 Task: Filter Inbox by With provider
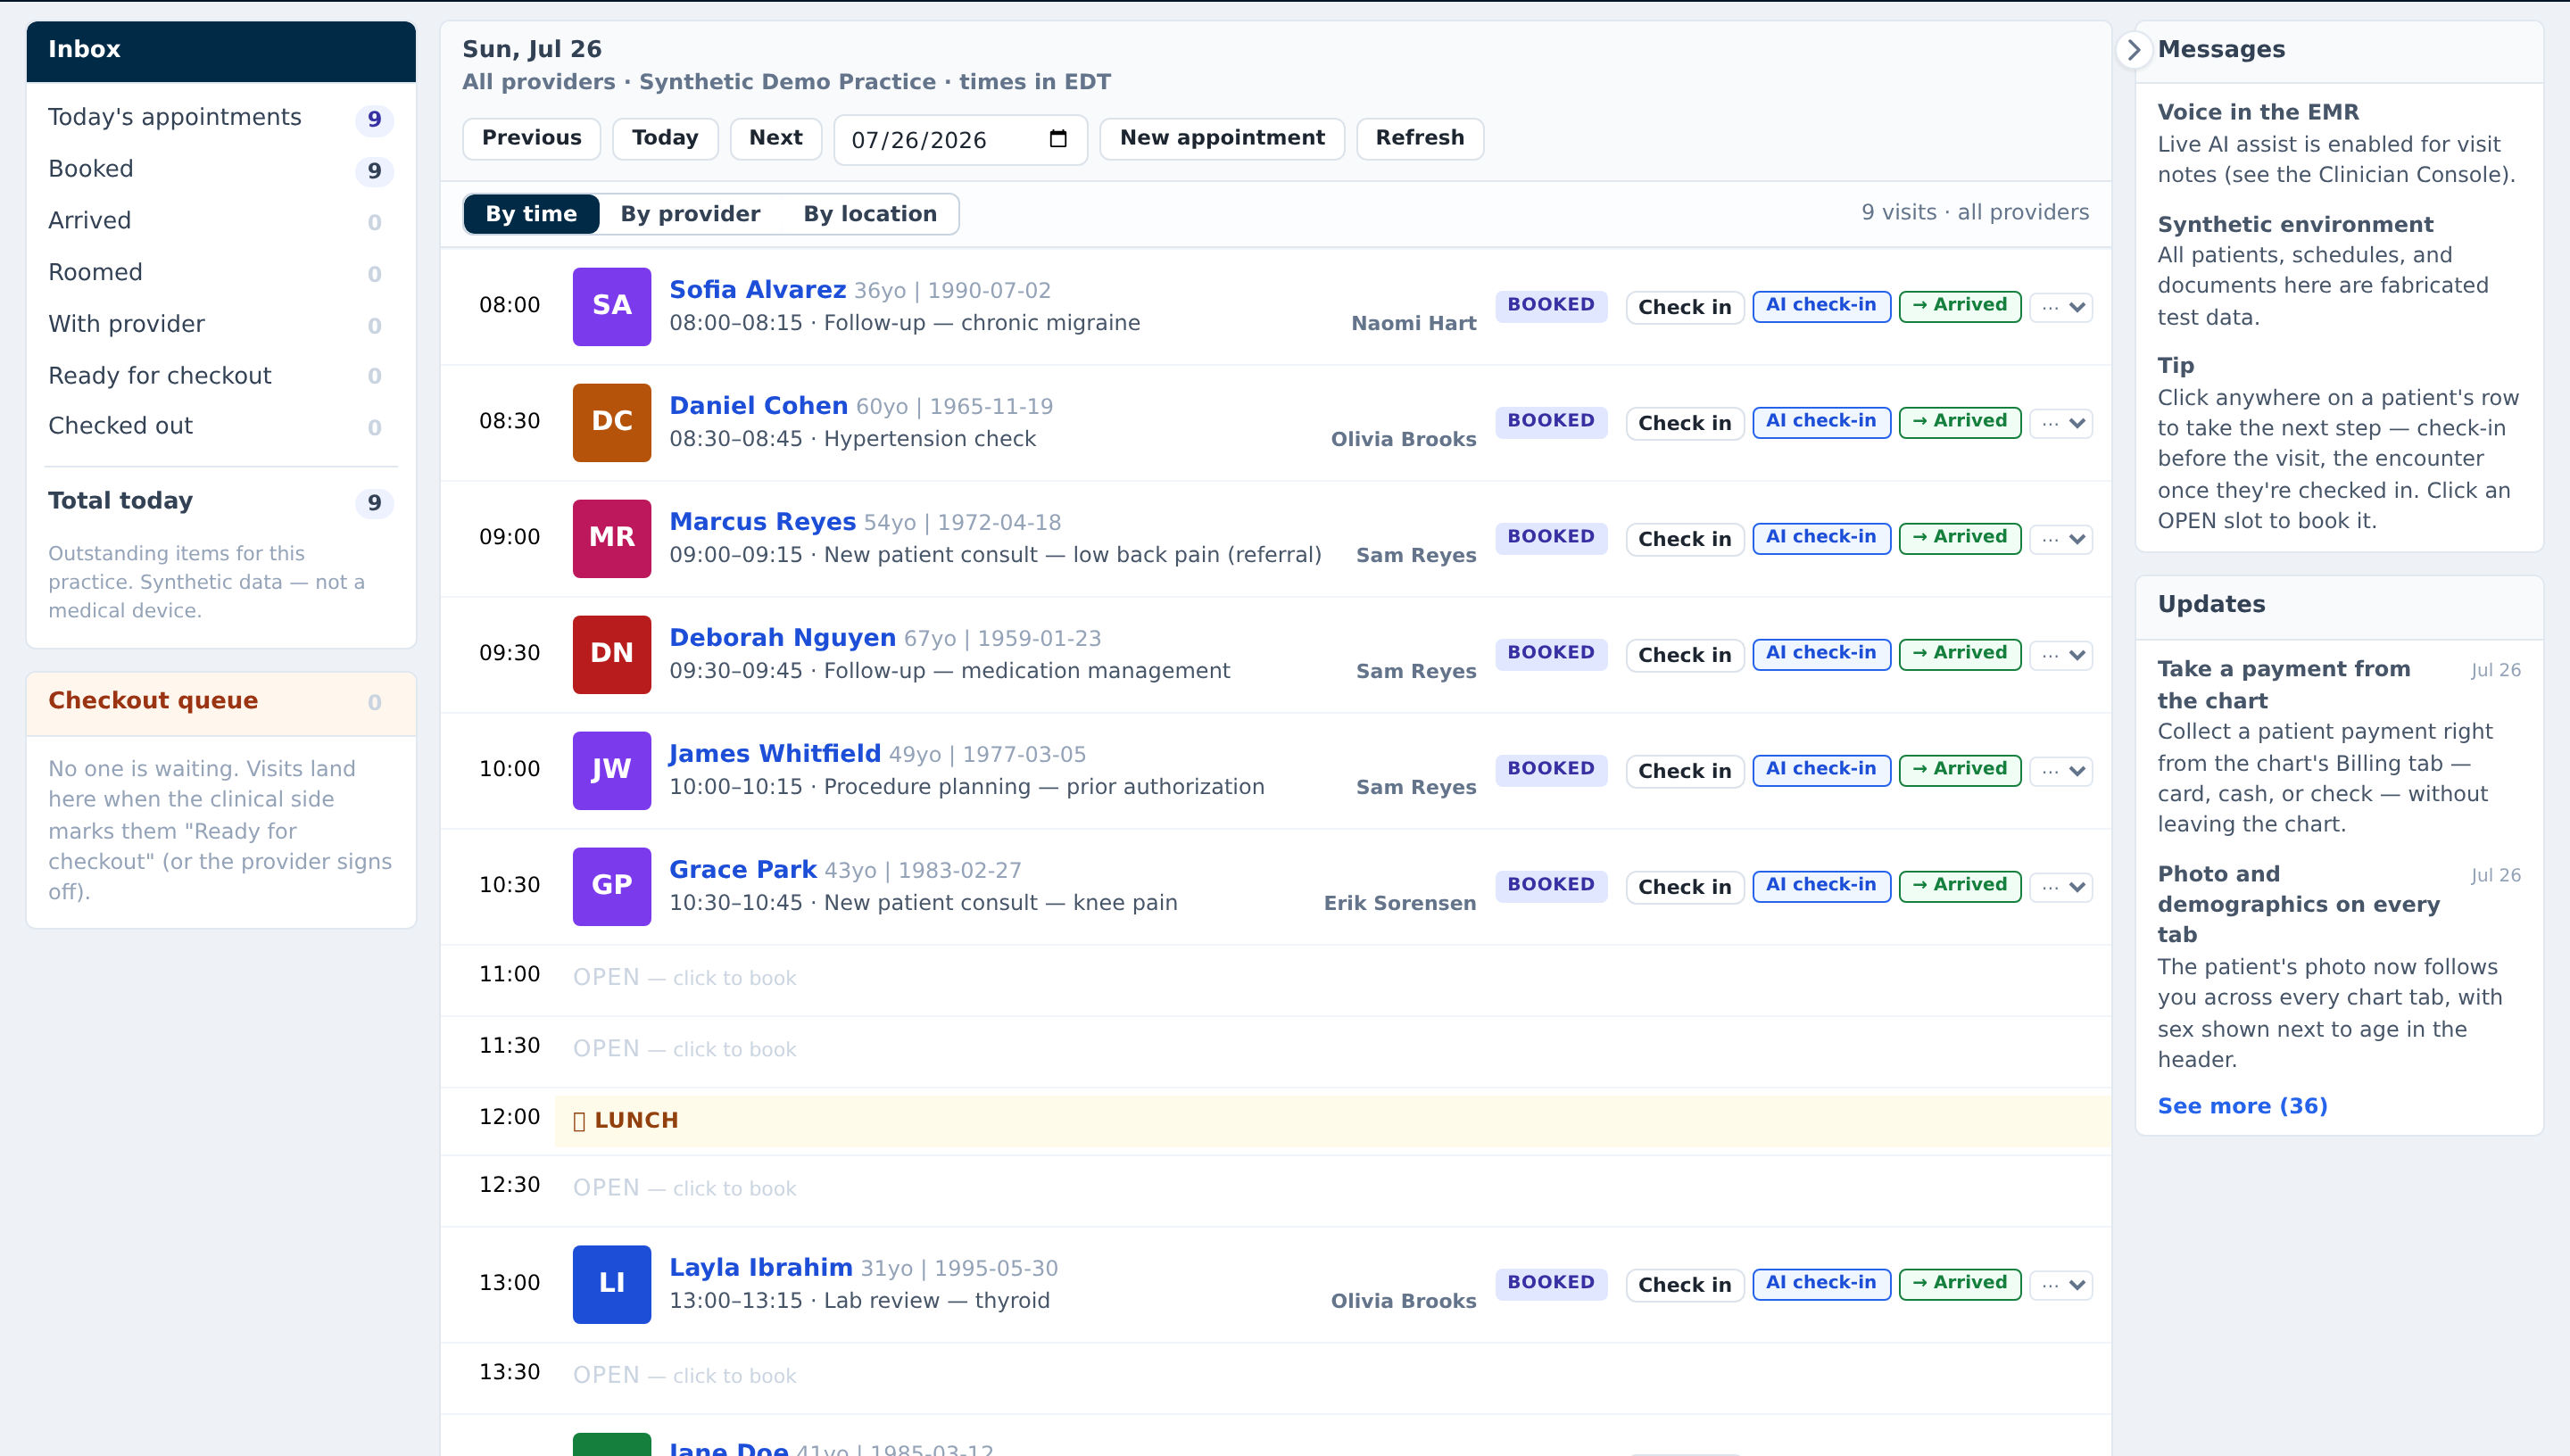click(x=220, y=325)
